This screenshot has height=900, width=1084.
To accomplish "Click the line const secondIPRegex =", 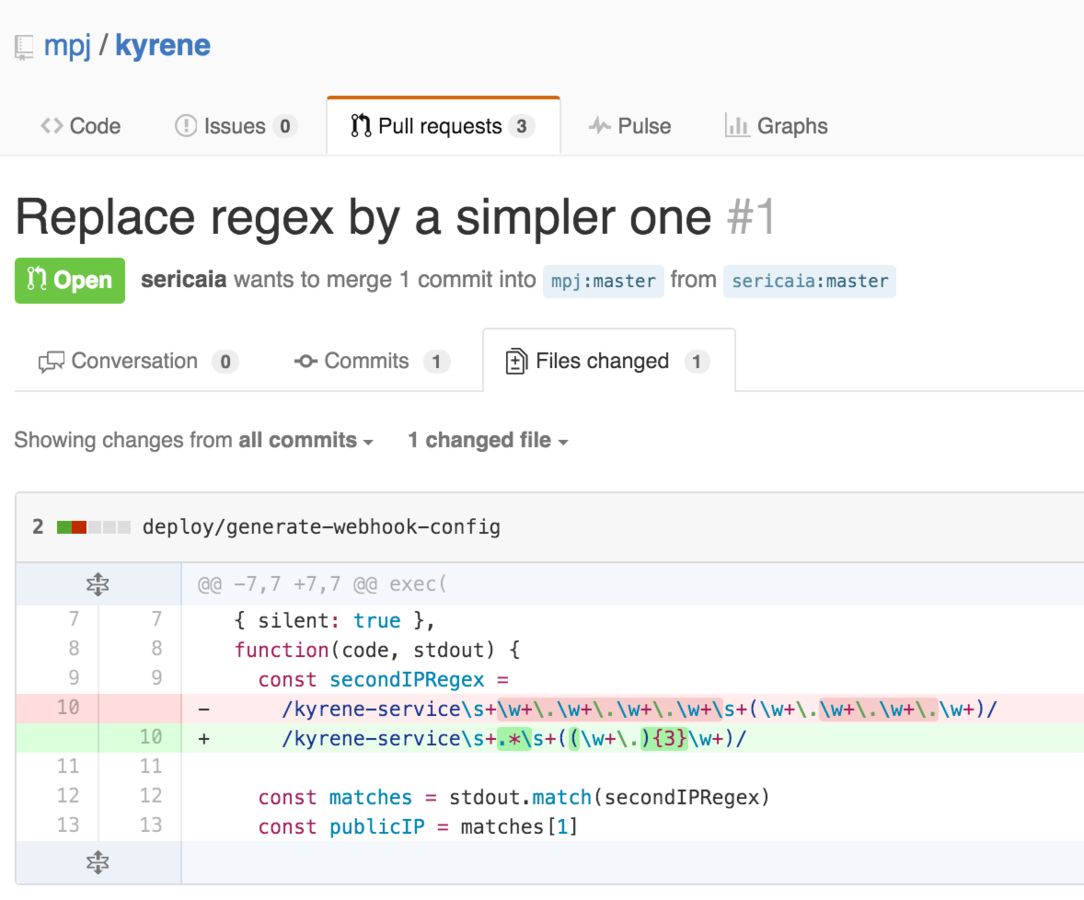I will 384,680.
